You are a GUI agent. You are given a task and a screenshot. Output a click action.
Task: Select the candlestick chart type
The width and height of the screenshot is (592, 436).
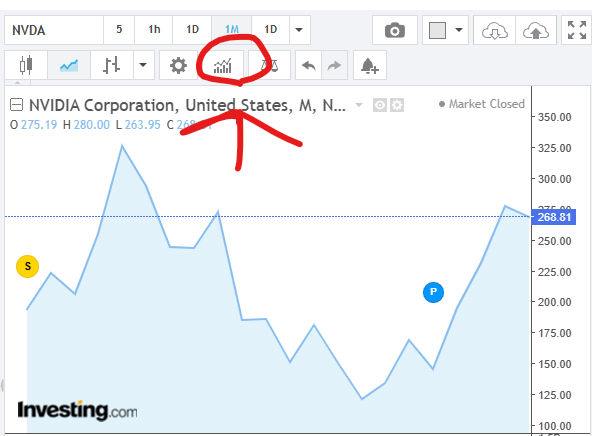coord(26,65)
